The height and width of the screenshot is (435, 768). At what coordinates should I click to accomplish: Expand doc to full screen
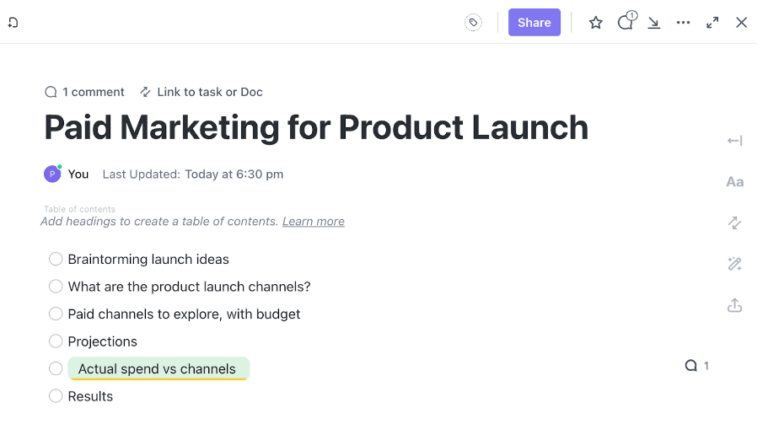(x=712, y=23)
